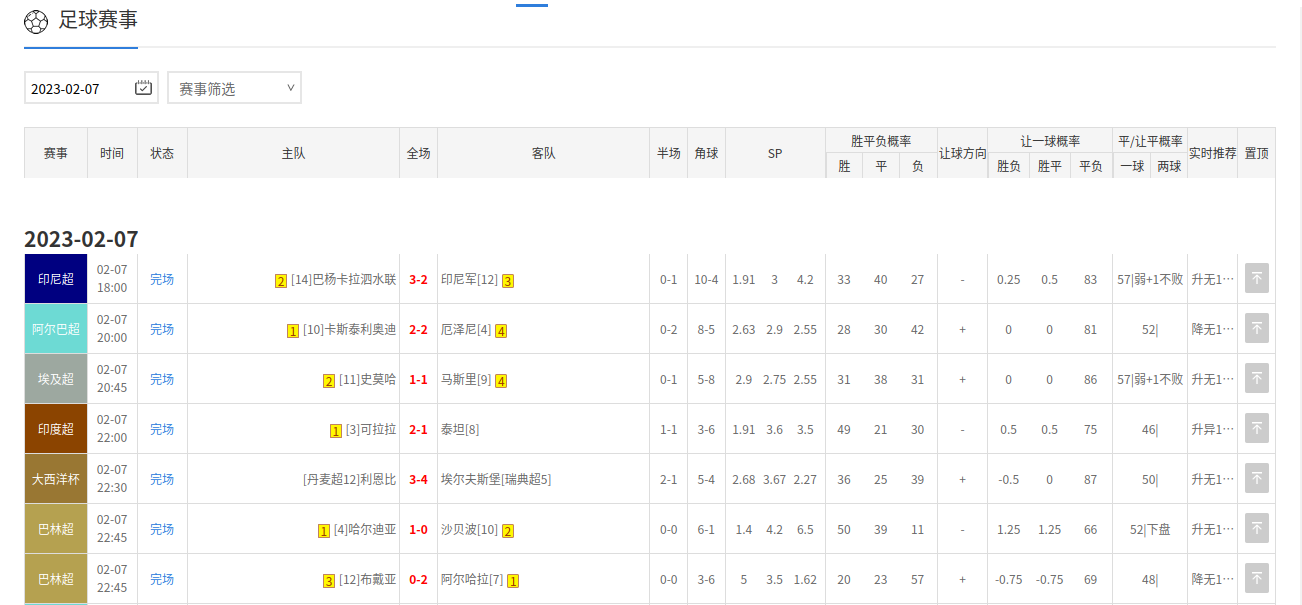Click yellow card badge of 巴杨卡拉泗水联
This screenshot has height=605, width=1302.
(x=281, y=281)
